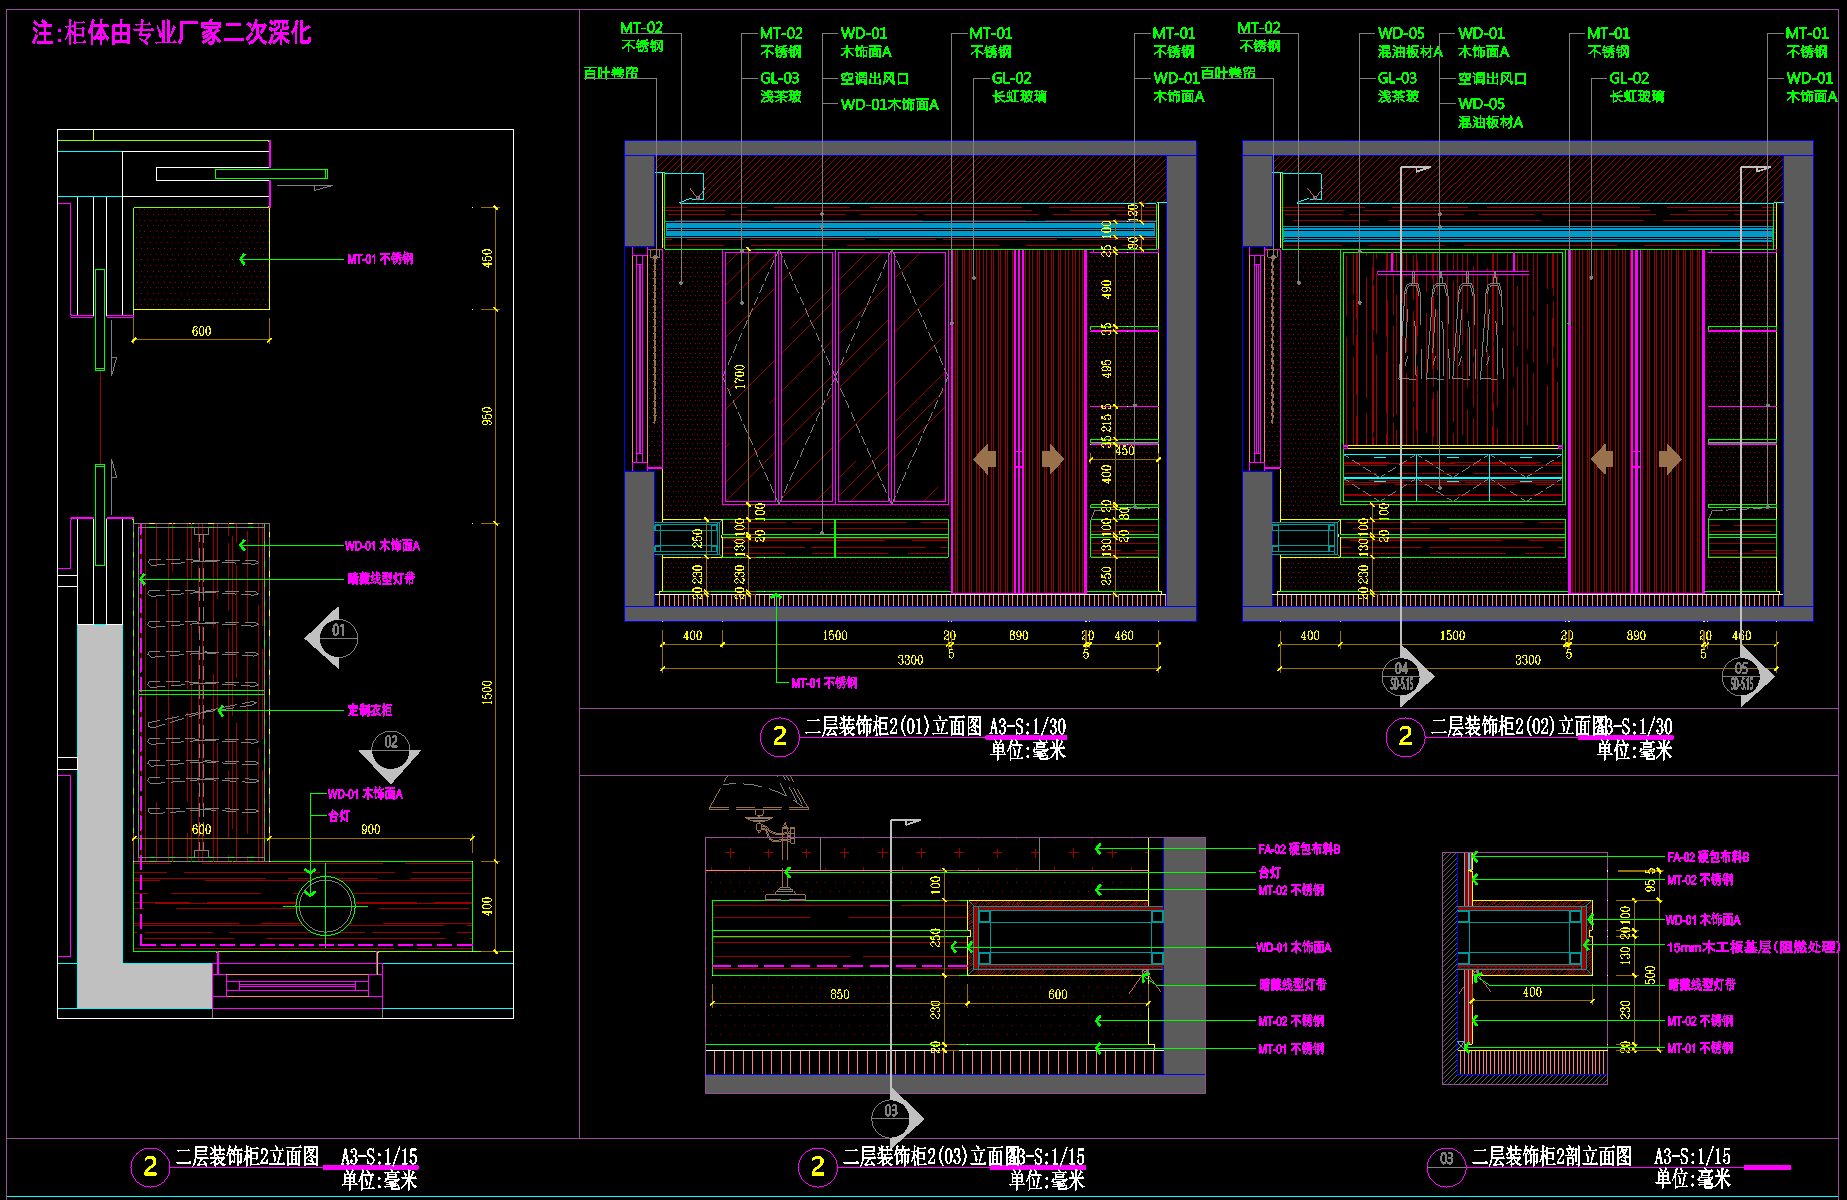Select the magenta note text at top-left
Viewport: 1847px width, 1200px height.
point(171,34)
